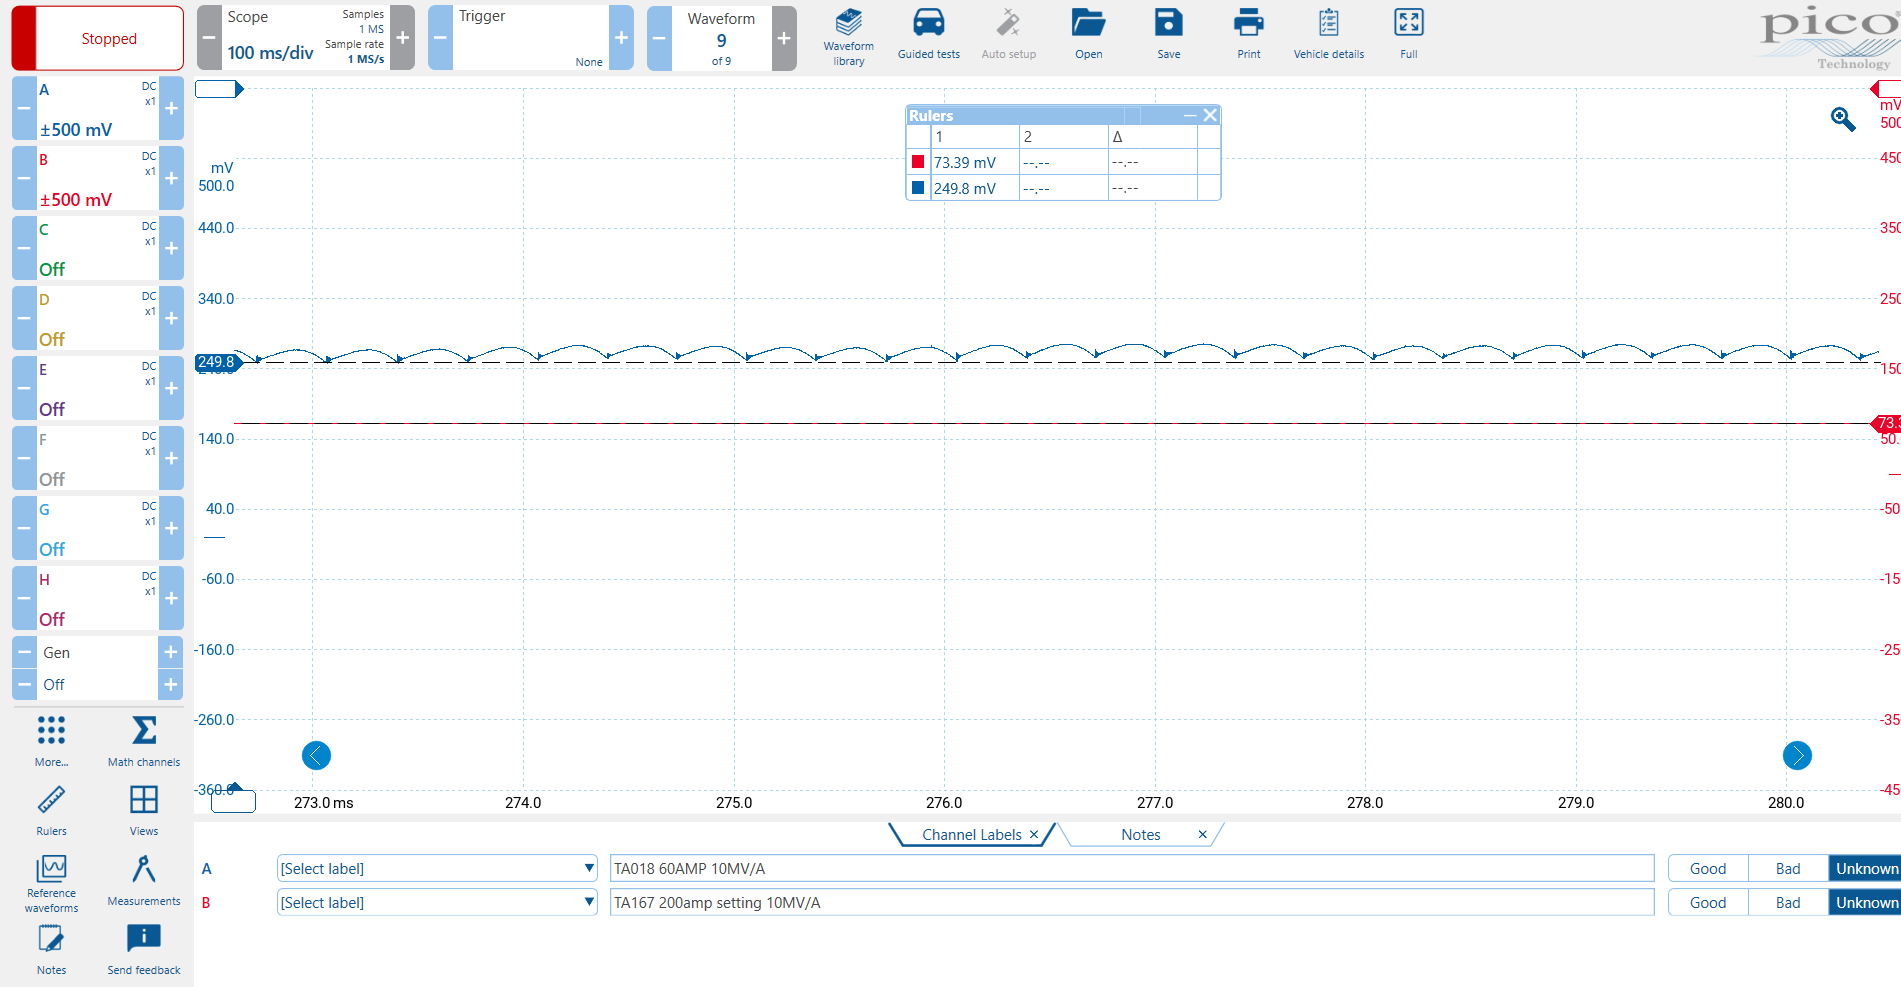The width and height of the screenshot is (1901, 987).
Task: Open channel A settings panel
Action: pyautogui.click(x=97, y=108)
